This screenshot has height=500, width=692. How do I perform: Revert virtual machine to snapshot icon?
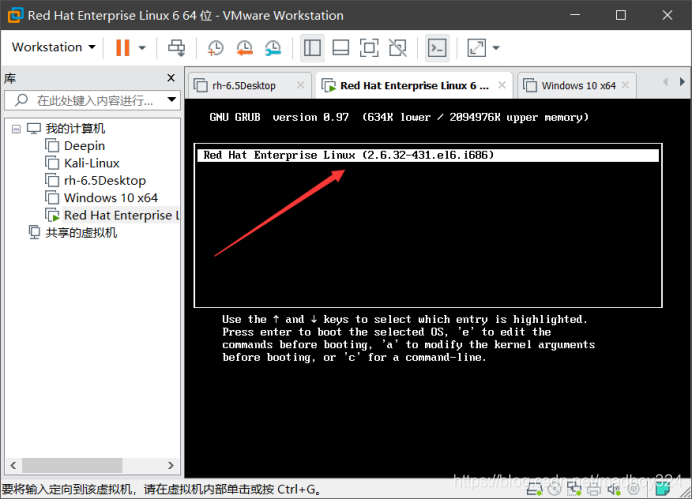244,48
